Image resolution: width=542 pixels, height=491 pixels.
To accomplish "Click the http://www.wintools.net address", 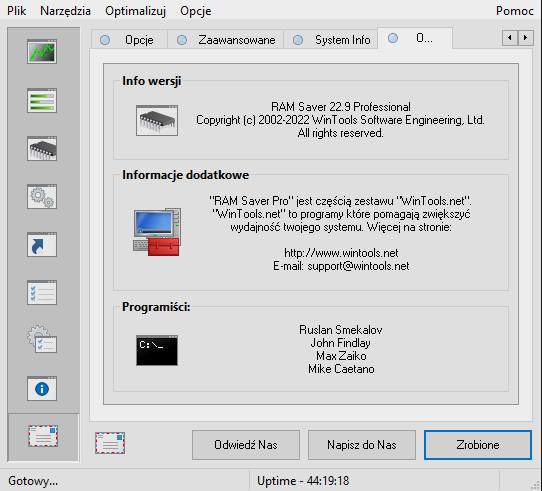I will pos(341,253).
